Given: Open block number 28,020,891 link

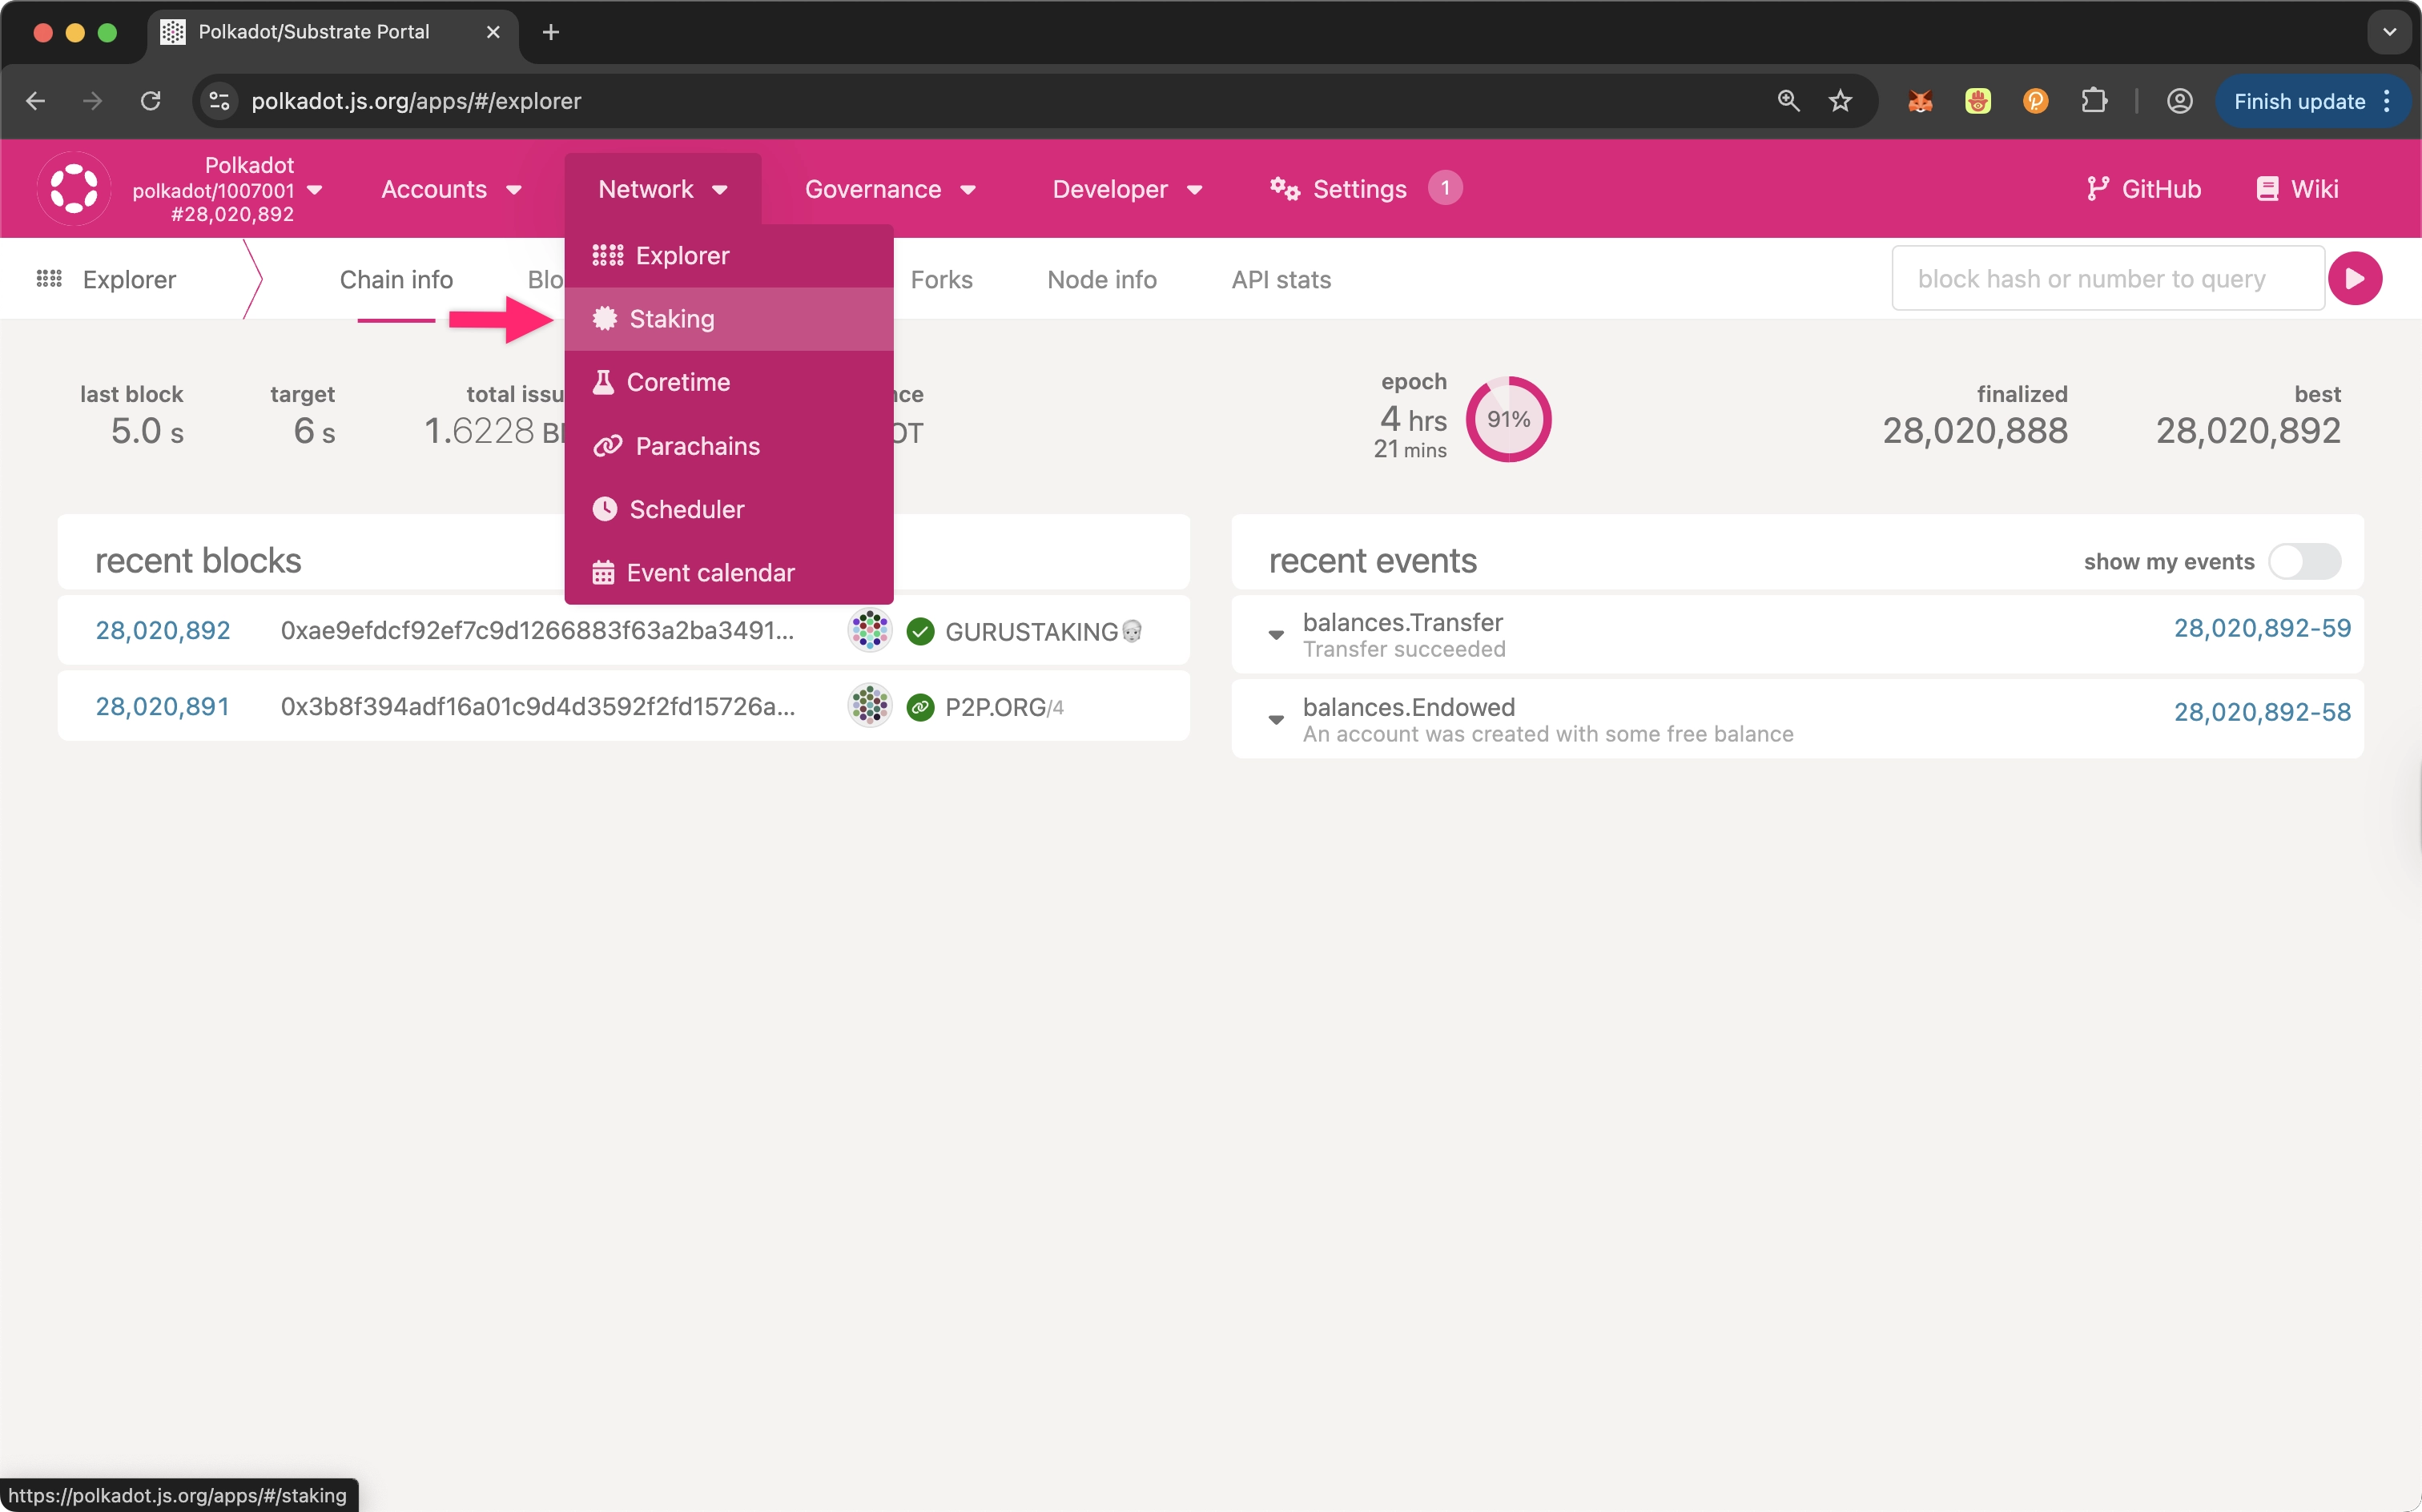Looking at the screenshot, I should 162,707.
